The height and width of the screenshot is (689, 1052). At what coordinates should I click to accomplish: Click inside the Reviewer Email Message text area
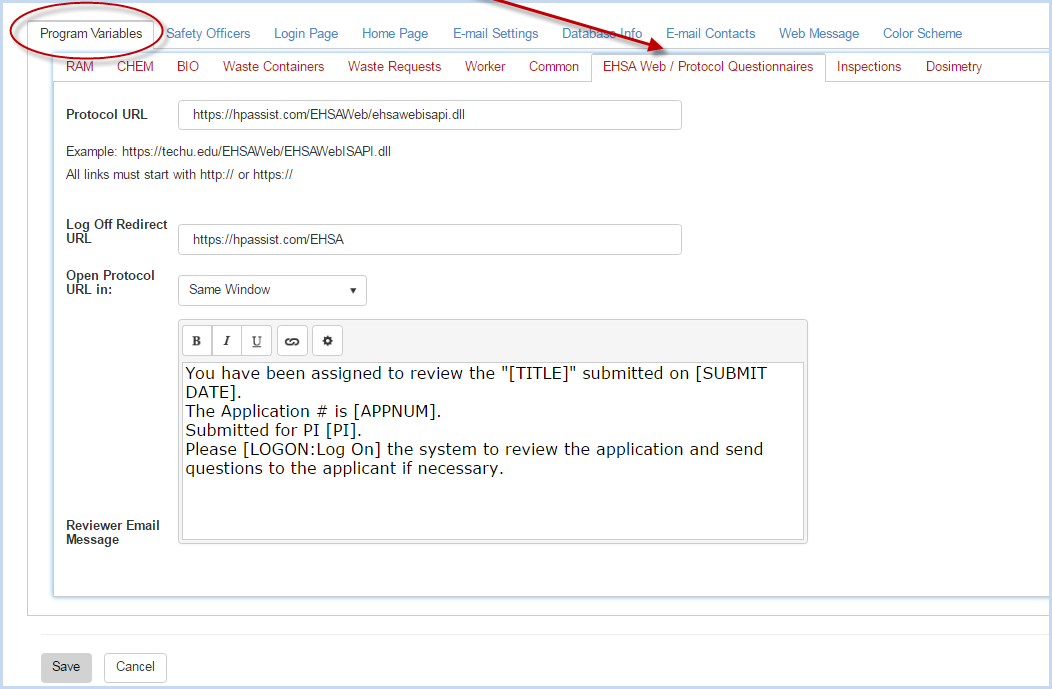(493, 451)
